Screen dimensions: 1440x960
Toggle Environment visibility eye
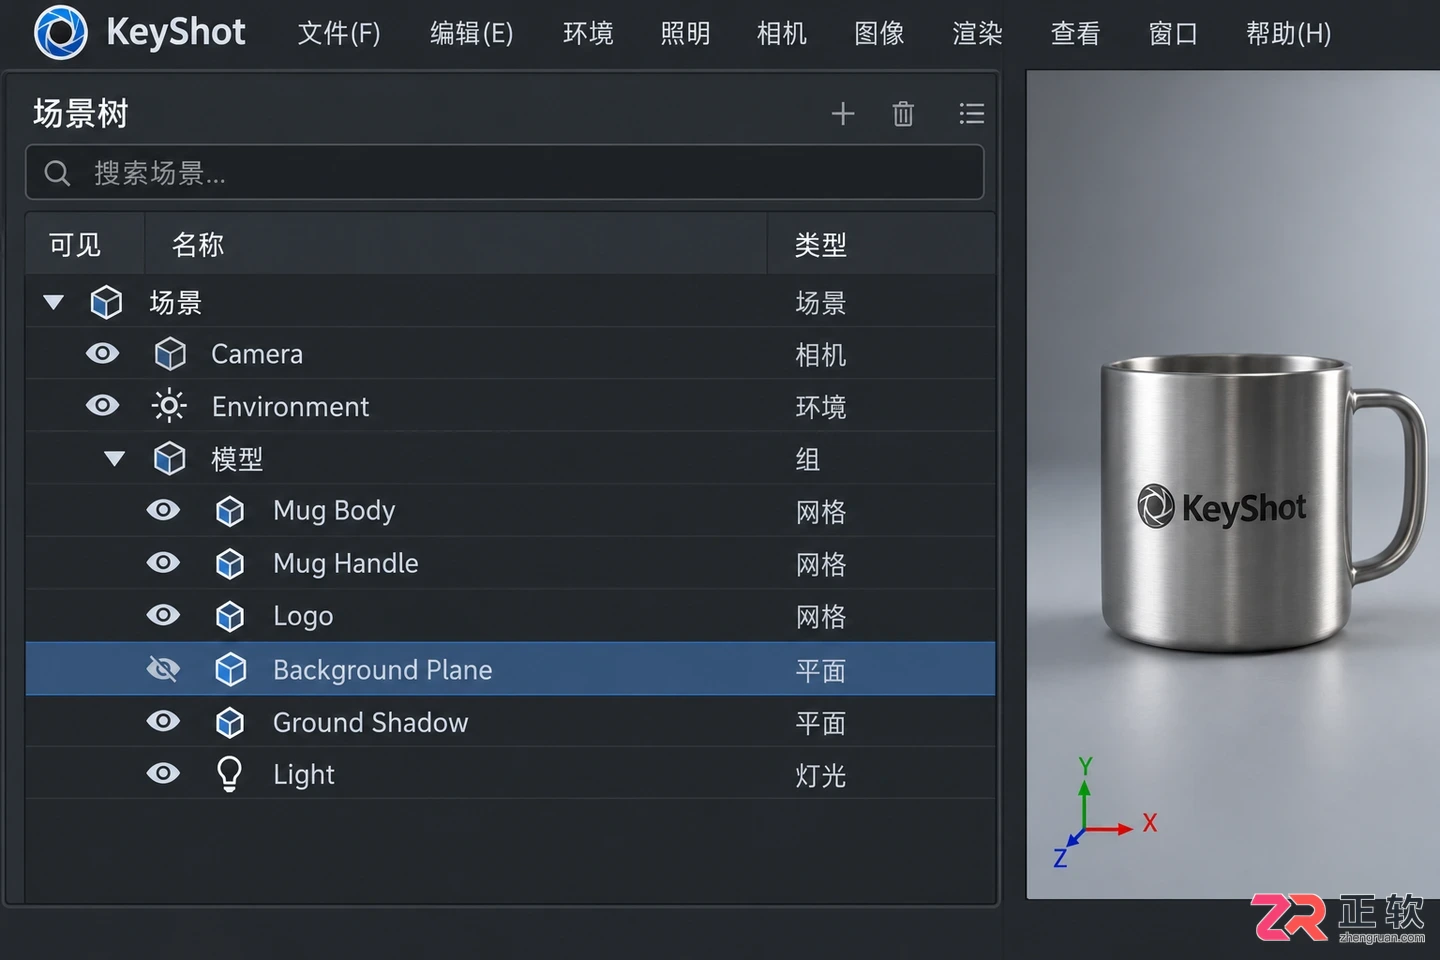pos(102,405)
